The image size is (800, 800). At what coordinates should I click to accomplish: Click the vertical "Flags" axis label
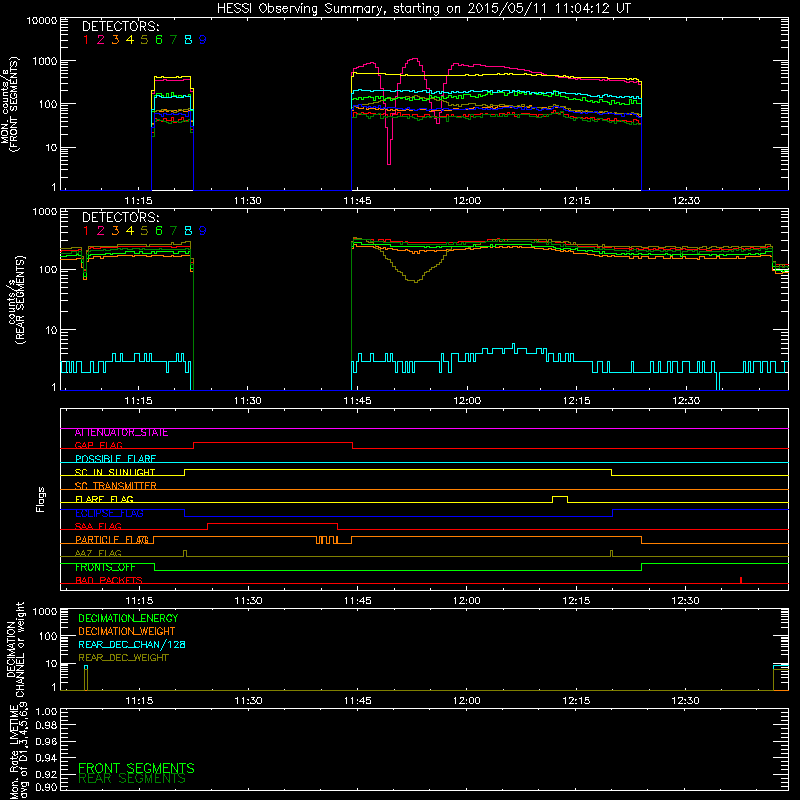(41, 499)
